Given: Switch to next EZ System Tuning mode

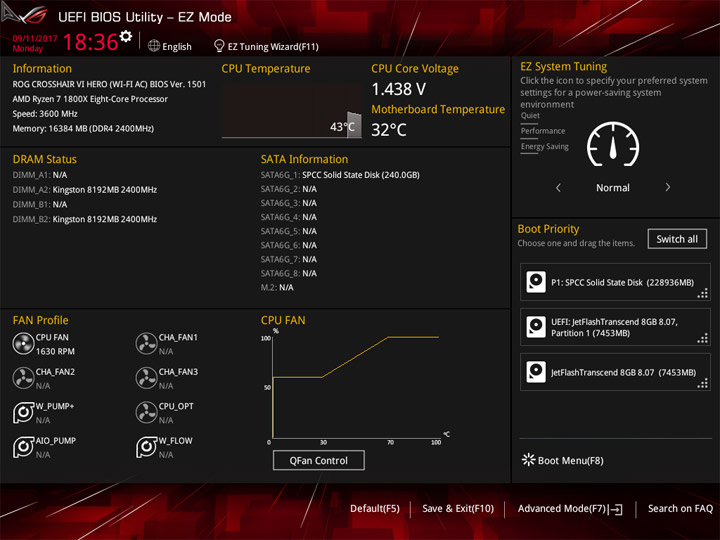Looking at the screenshot, I should coord(668,187).
